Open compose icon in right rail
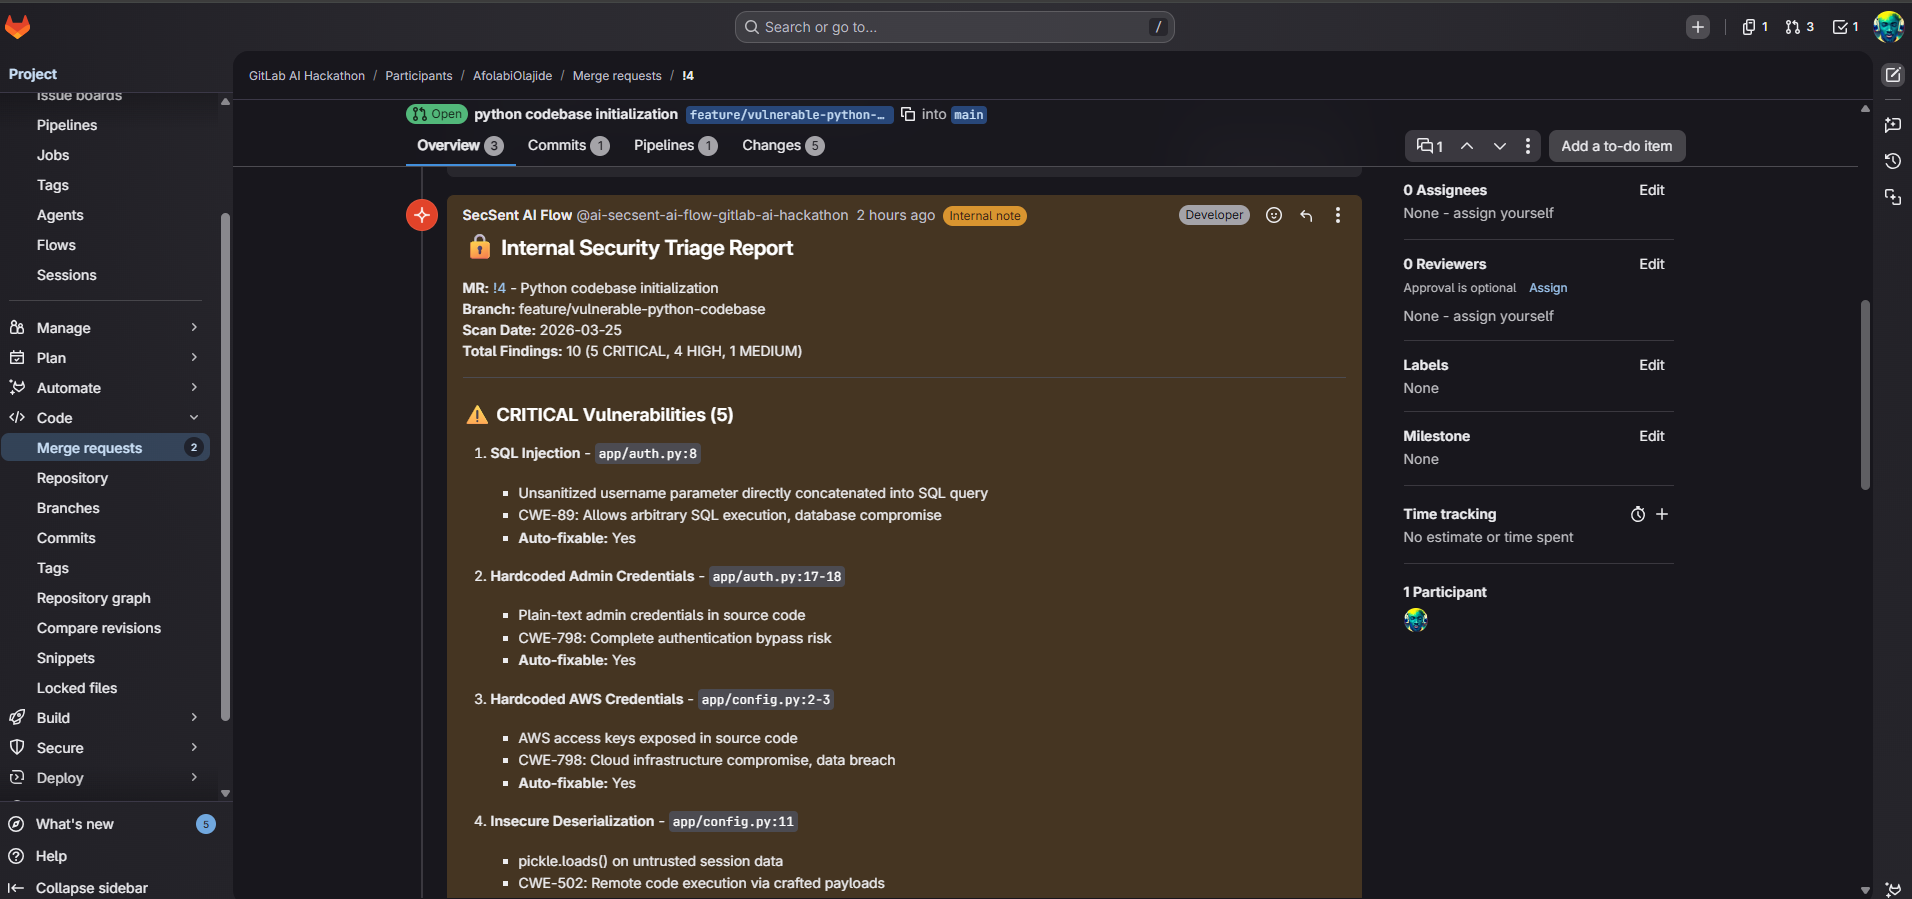 (1893, 75)
